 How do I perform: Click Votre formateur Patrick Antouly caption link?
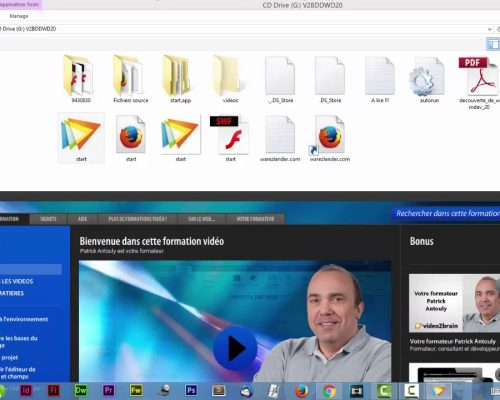tap(453, 341)
